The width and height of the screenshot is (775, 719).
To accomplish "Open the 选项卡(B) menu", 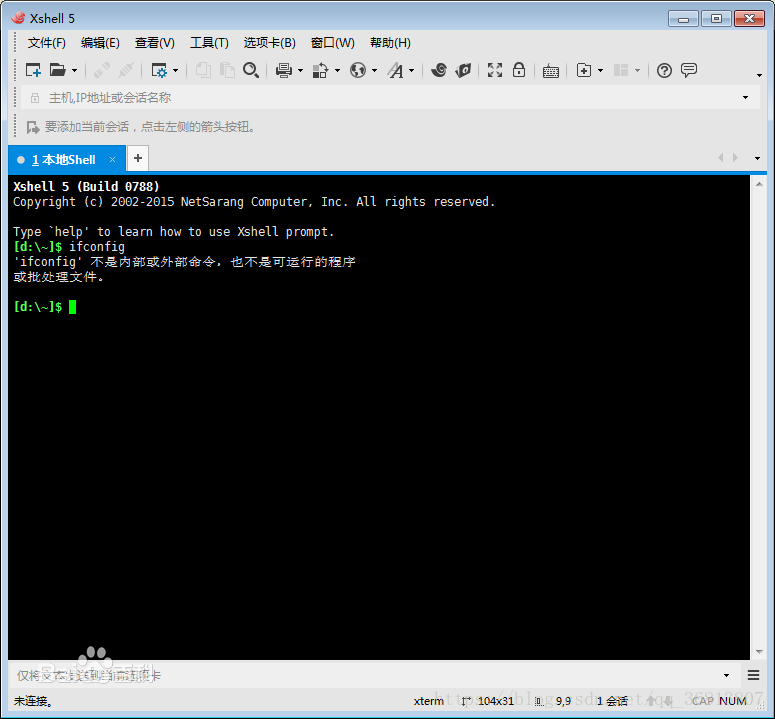I will pyautogui.click(x=269, y=43).
